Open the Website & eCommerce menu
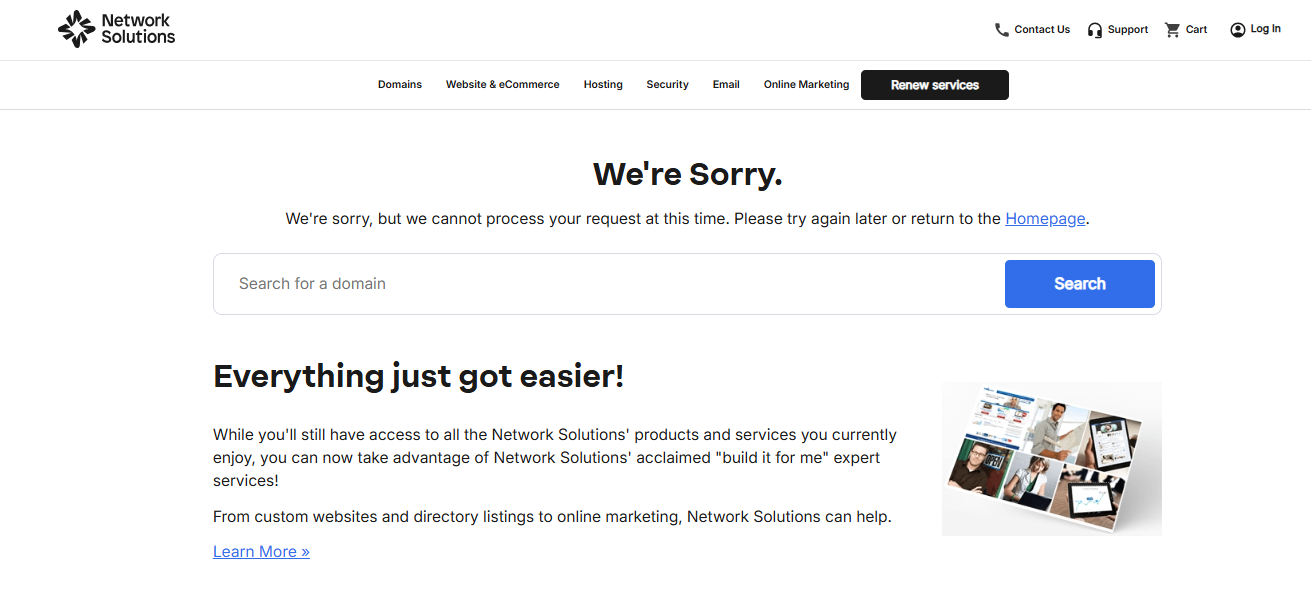Viewport: 1311px width, 598px height. [503, 84]
